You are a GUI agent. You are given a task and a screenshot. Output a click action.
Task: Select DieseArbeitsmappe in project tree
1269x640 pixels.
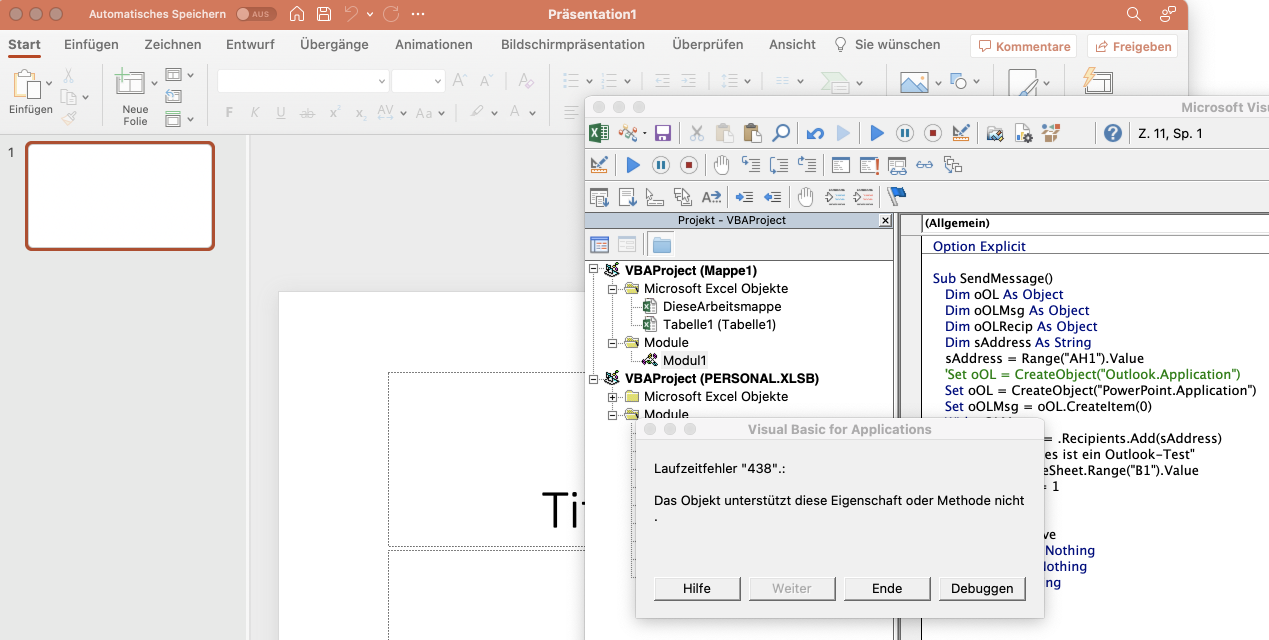pyautogui.click(x=722, y=306)
